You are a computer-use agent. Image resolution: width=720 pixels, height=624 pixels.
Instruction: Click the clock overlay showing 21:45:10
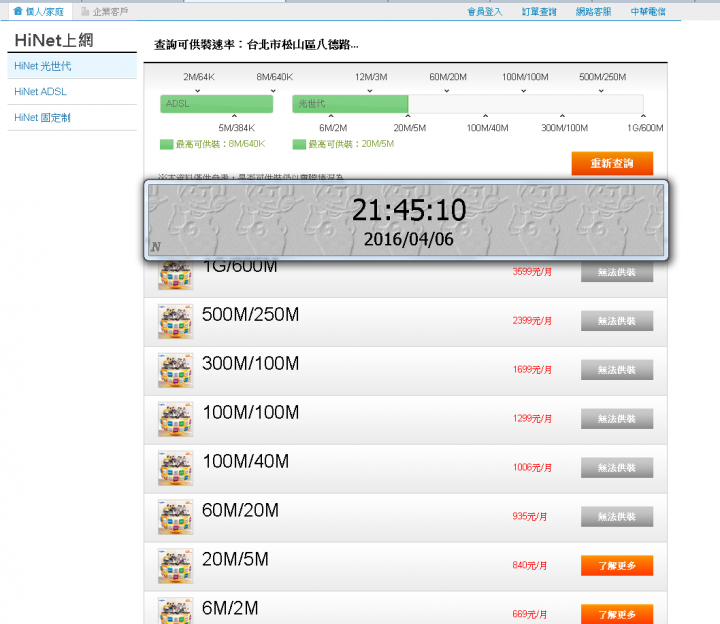coord(406,220)
